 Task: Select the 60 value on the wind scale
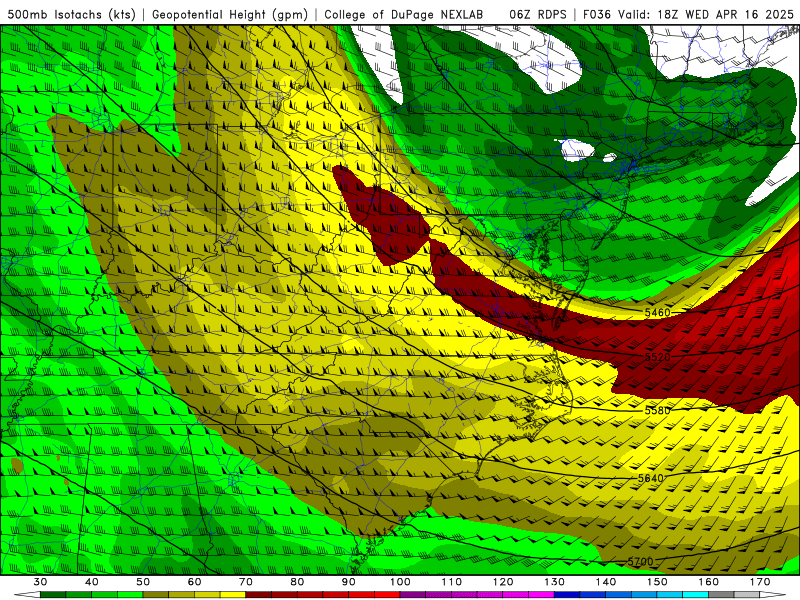tap(194, 582)
